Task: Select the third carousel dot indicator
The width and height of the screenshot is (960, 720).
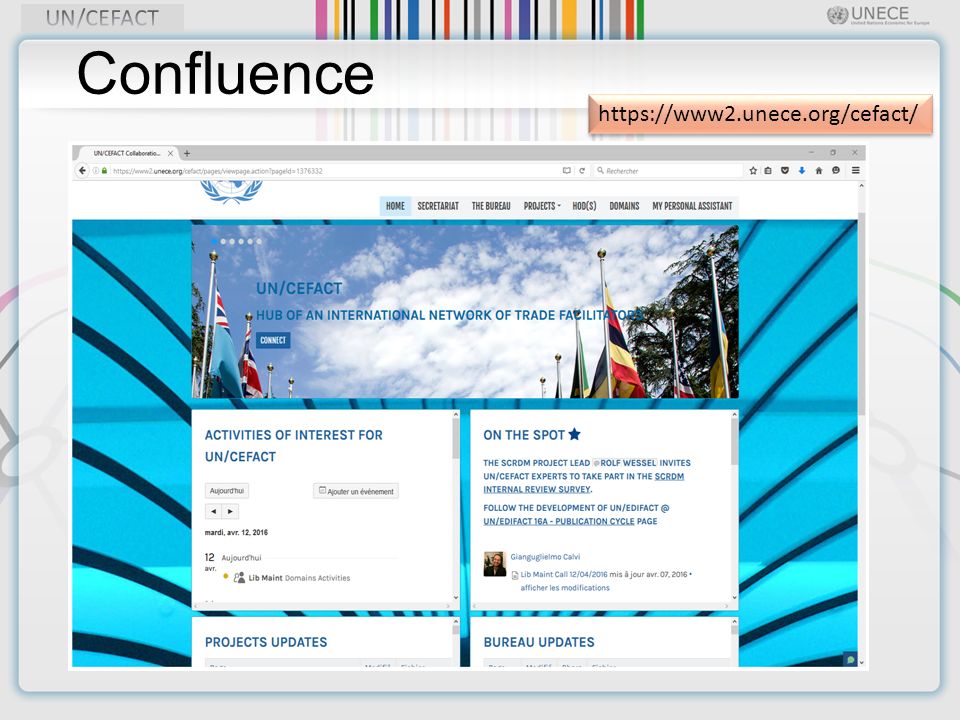Action: (232, 241)
